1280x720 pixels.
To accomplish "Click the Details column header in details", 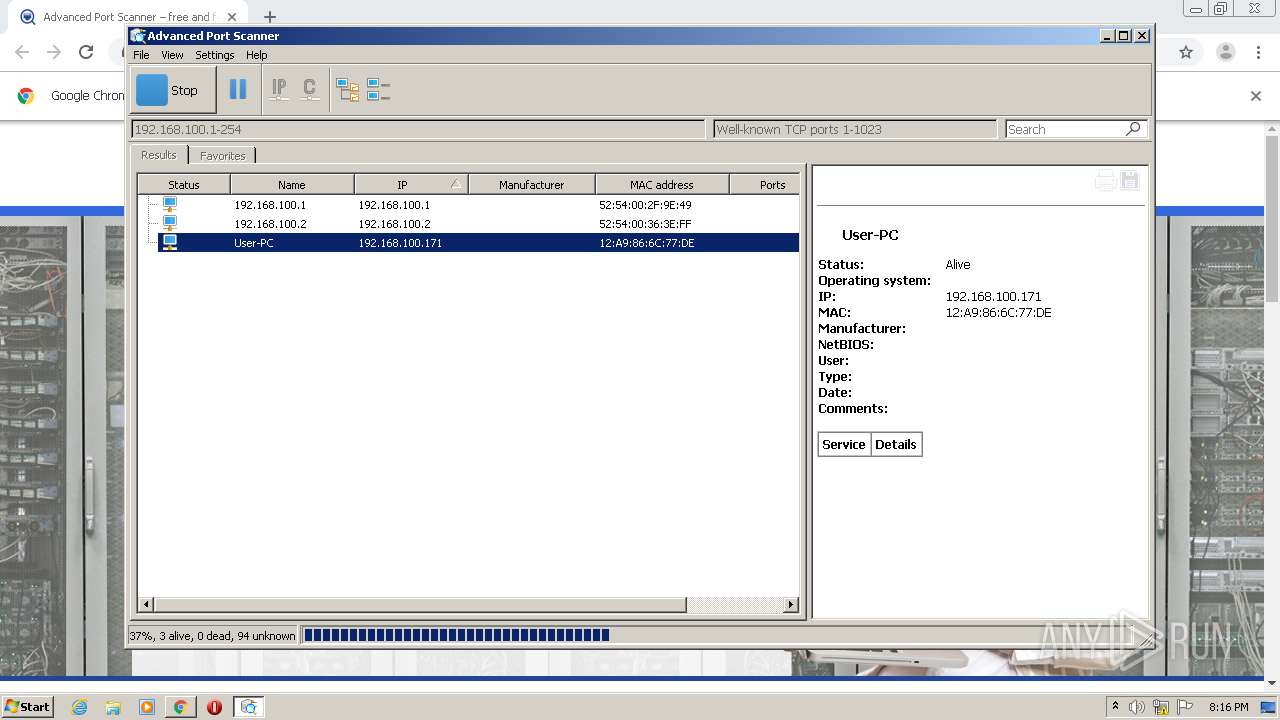I will point(896,444).
